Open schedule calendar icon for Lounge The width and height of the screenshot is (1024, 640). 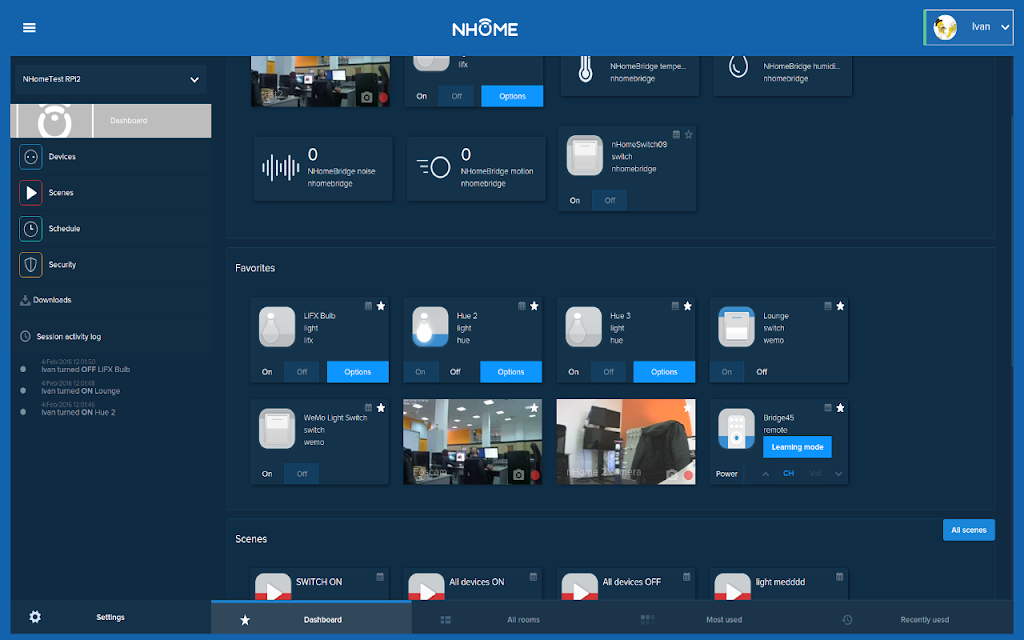pyautogui.click(x=828, y=306)
